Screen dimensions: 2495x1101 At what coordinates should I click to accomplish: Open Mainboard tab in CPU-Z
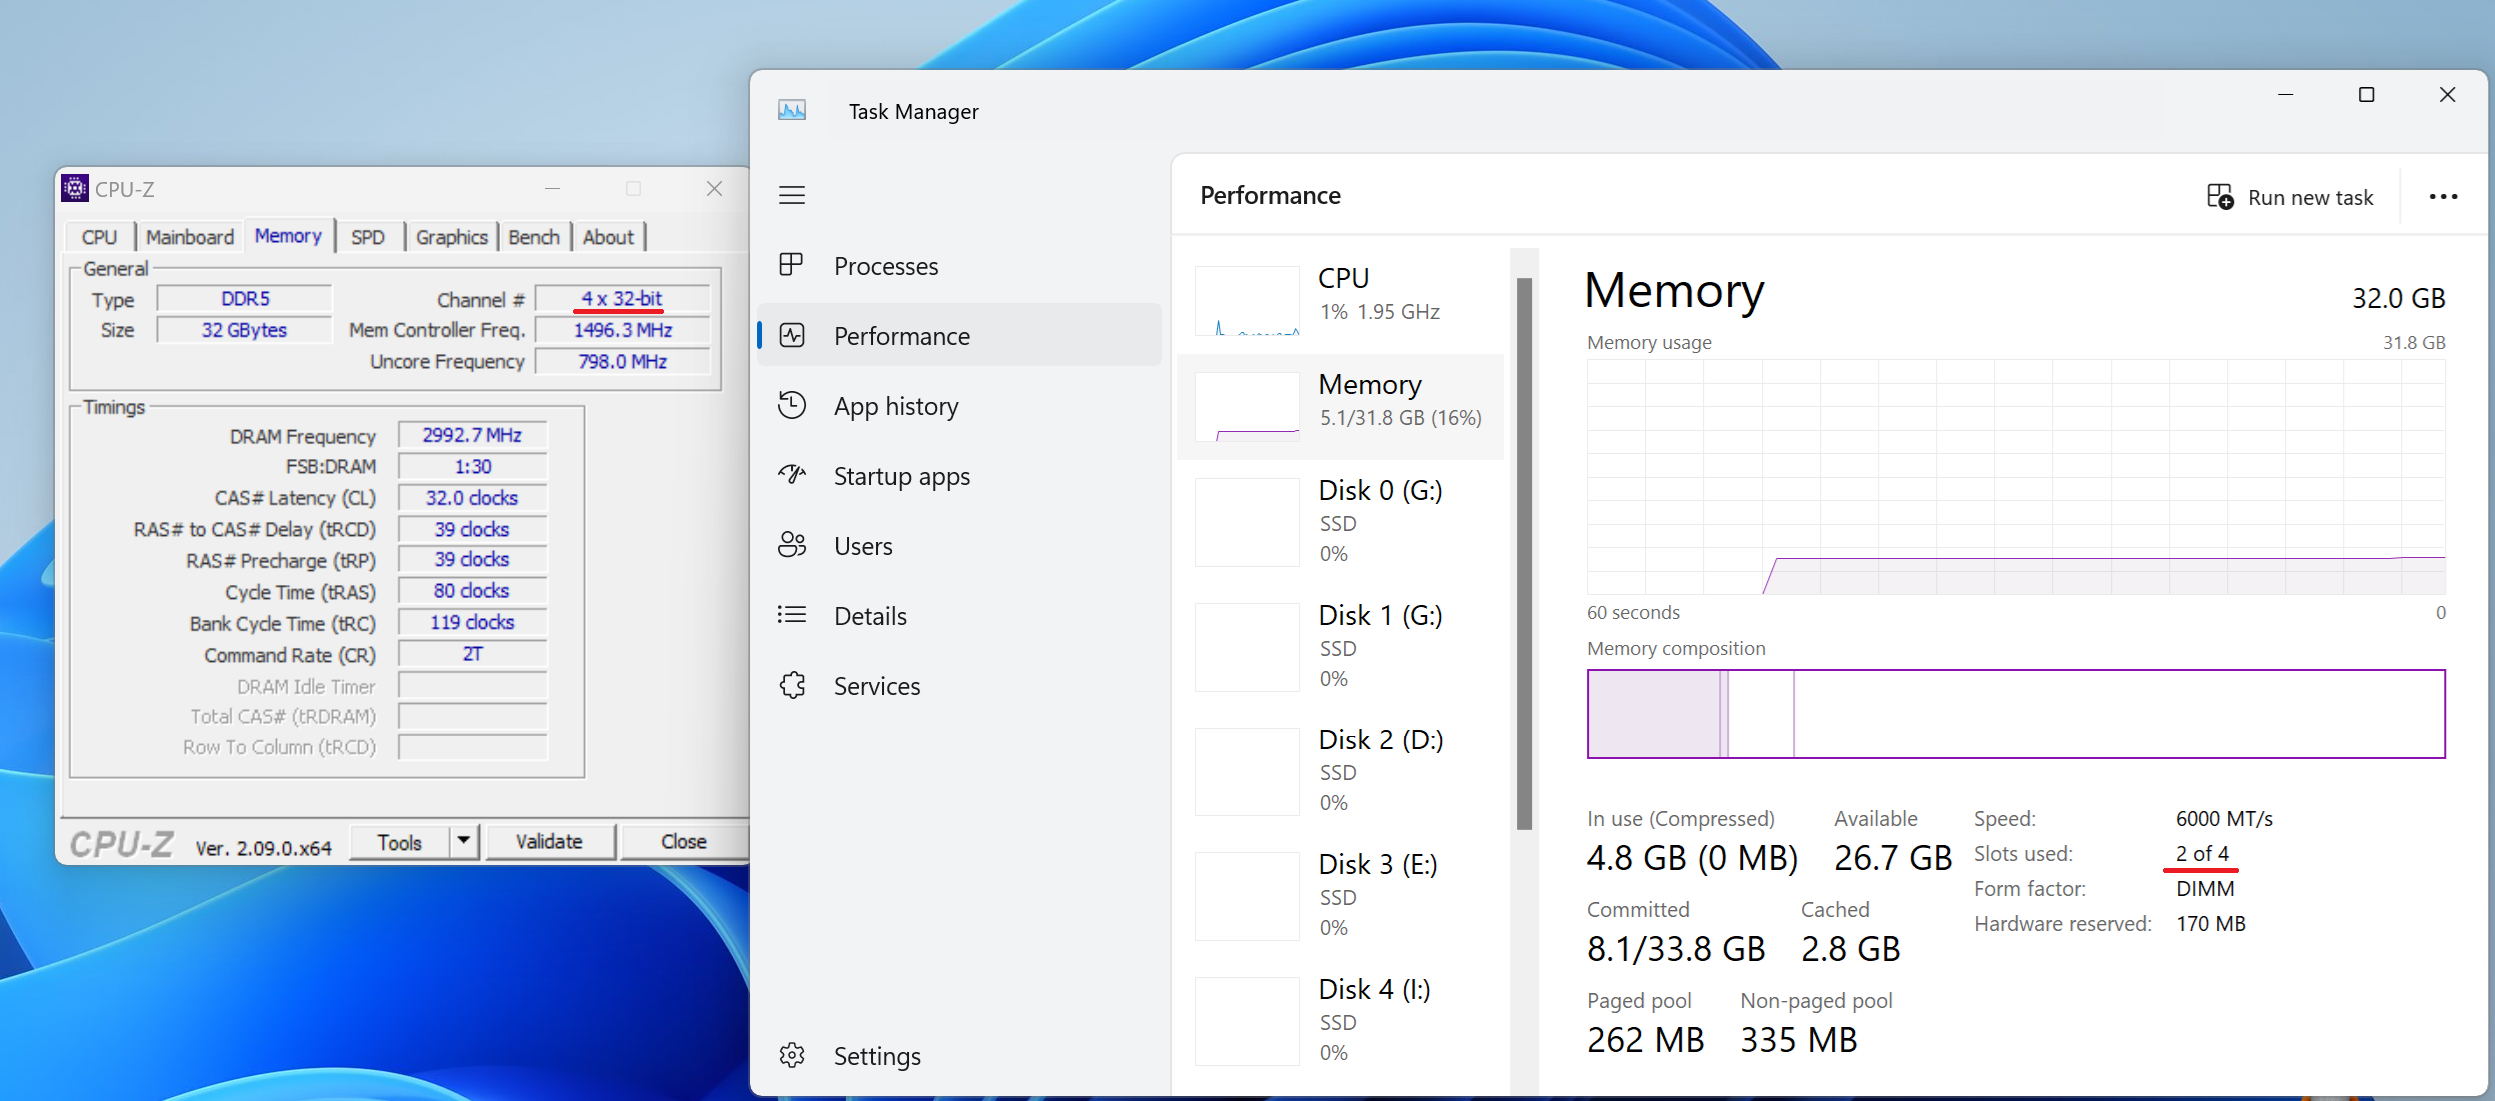190,237
